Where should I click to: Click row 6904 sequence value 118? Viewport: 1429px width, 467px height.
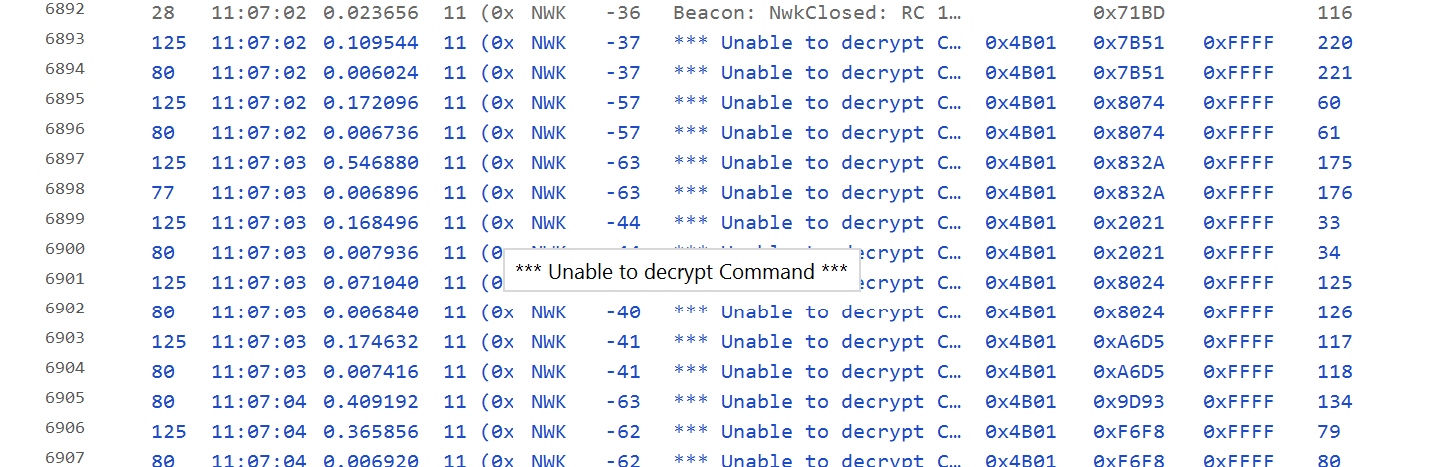pos(1334,372)
